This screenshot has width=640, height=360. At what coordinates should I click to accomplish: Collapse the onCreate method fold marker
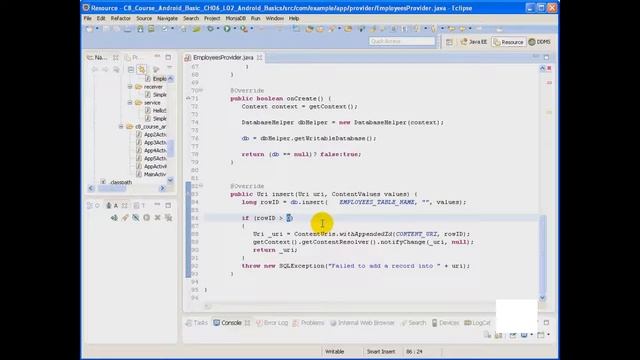(201, 90)
